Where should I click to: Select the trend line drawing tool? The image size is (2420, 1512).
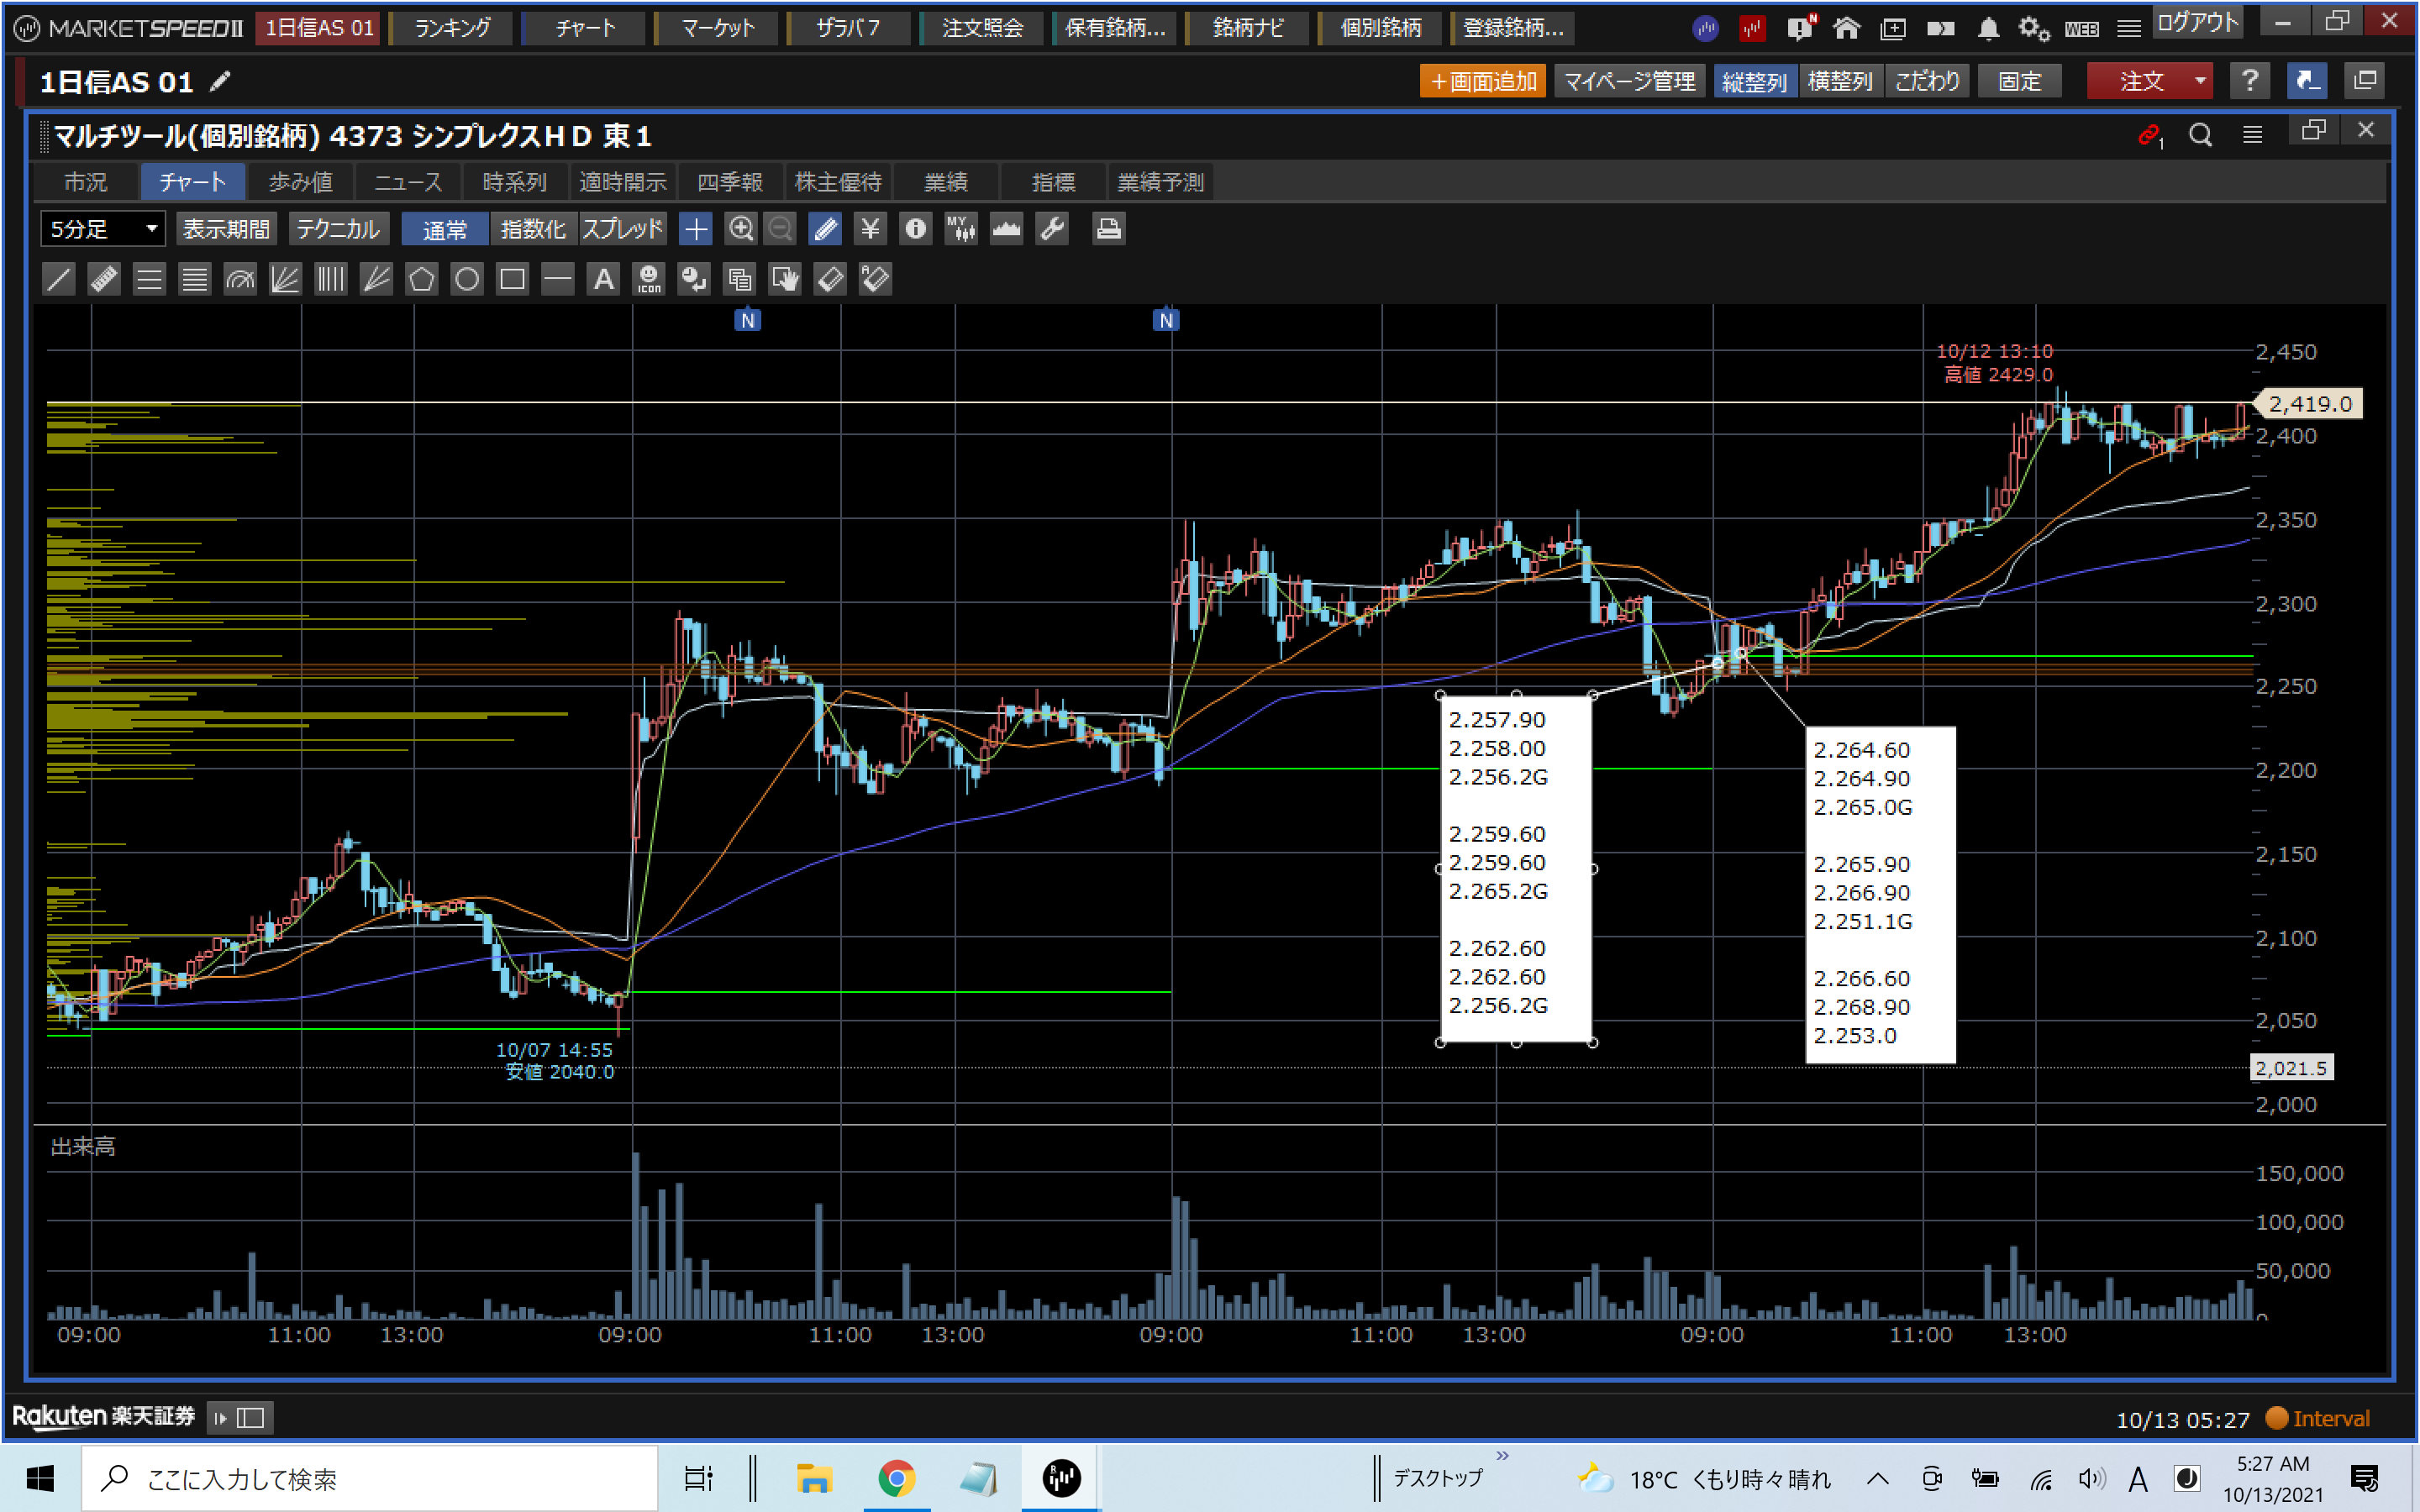coord(59,279)
